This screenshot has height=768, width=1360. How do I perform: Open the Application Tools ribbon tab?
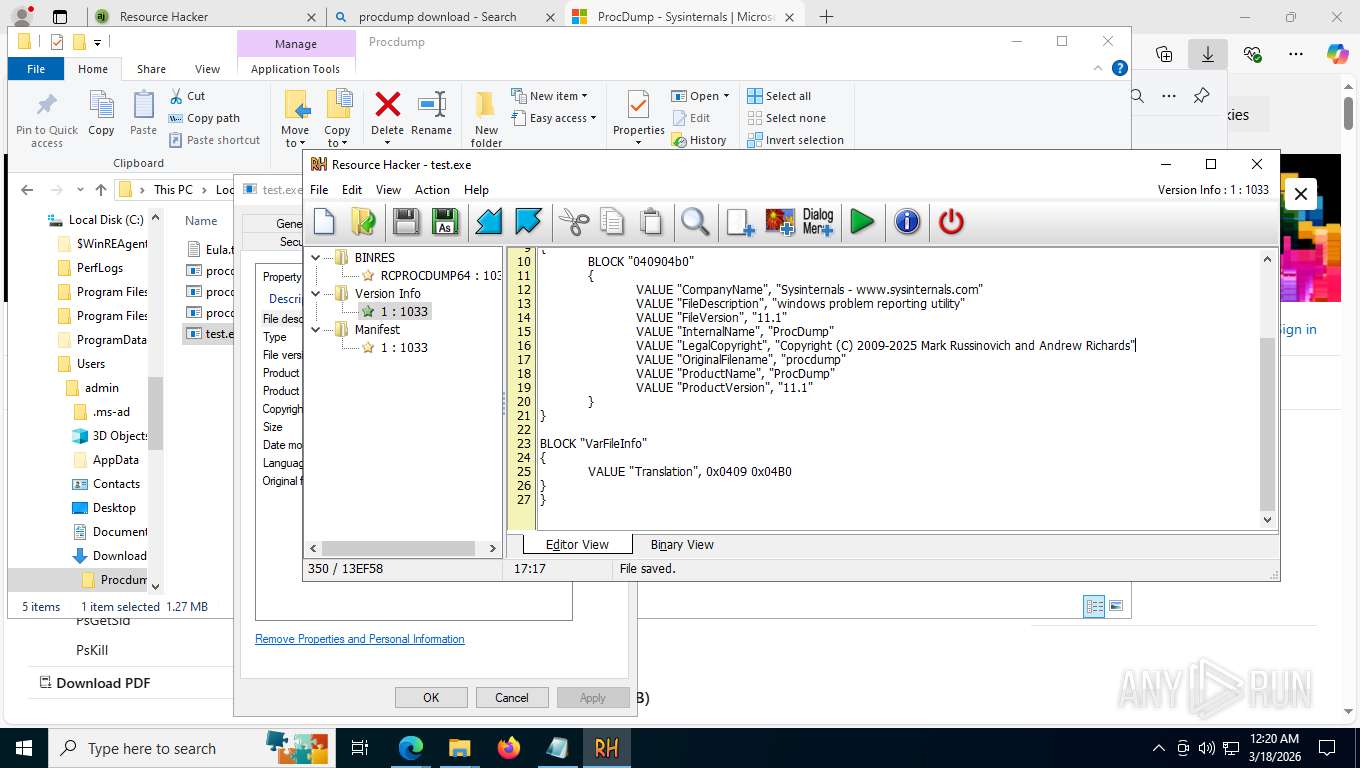click(x=295, y=69)
